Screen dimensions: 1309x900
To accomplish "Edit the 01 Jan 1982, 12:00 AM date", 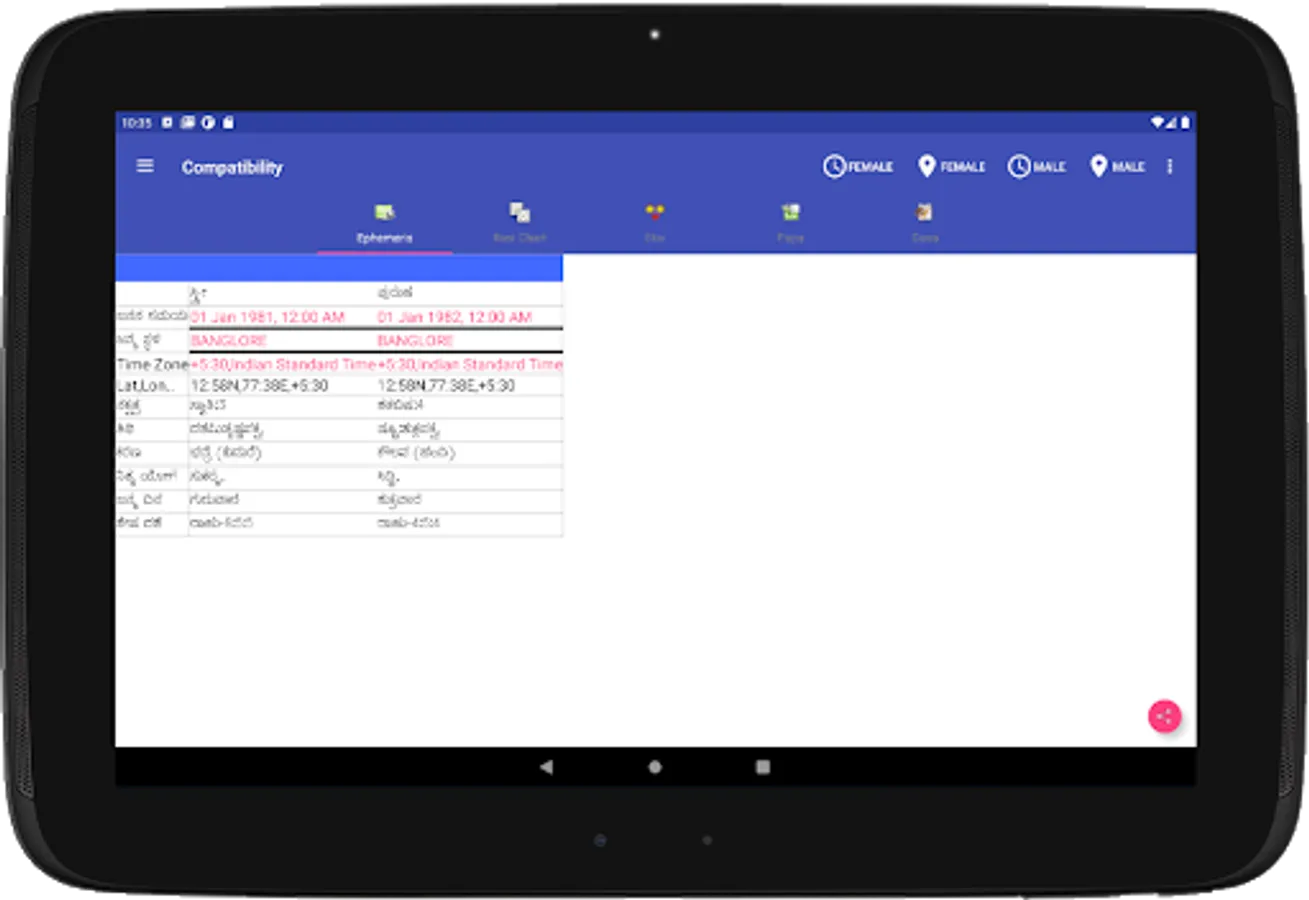I will click(455, 317).
